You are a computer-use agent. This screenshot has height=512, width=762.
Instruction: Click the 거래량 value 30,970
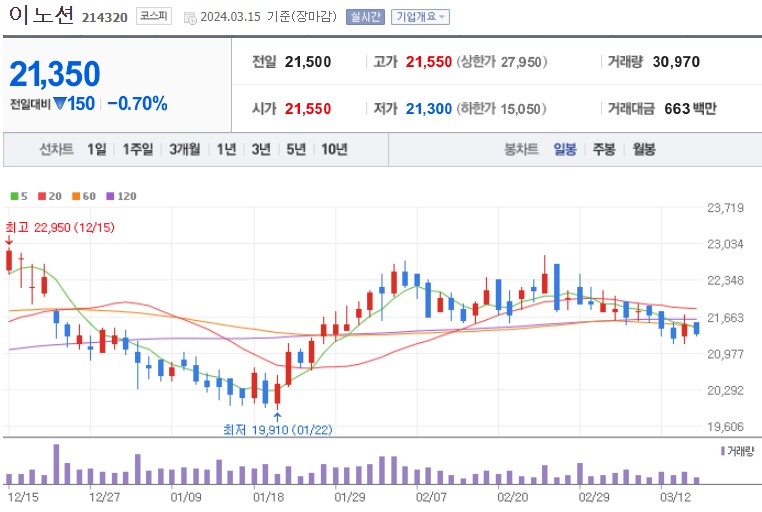[x=676, y=62]
